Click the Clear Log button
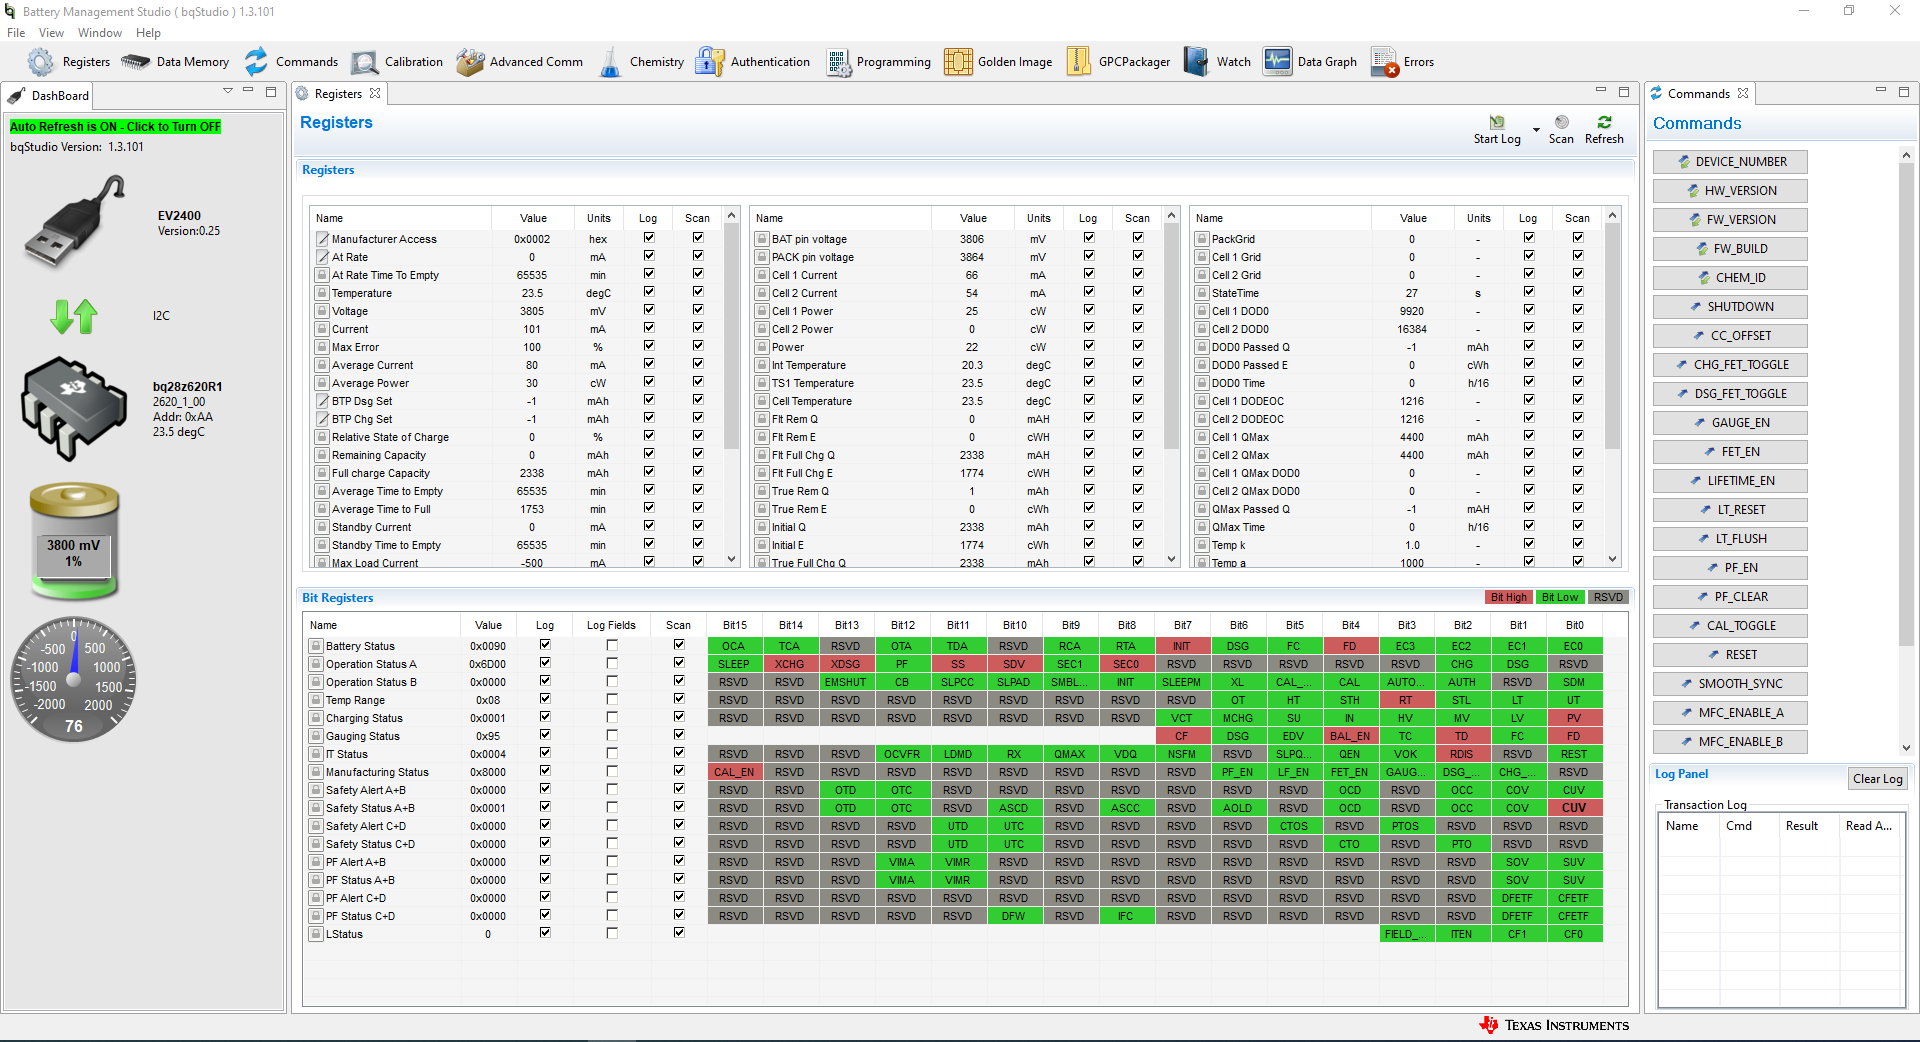The width and height of the screenshot is (1920, 1042). 1877,779
